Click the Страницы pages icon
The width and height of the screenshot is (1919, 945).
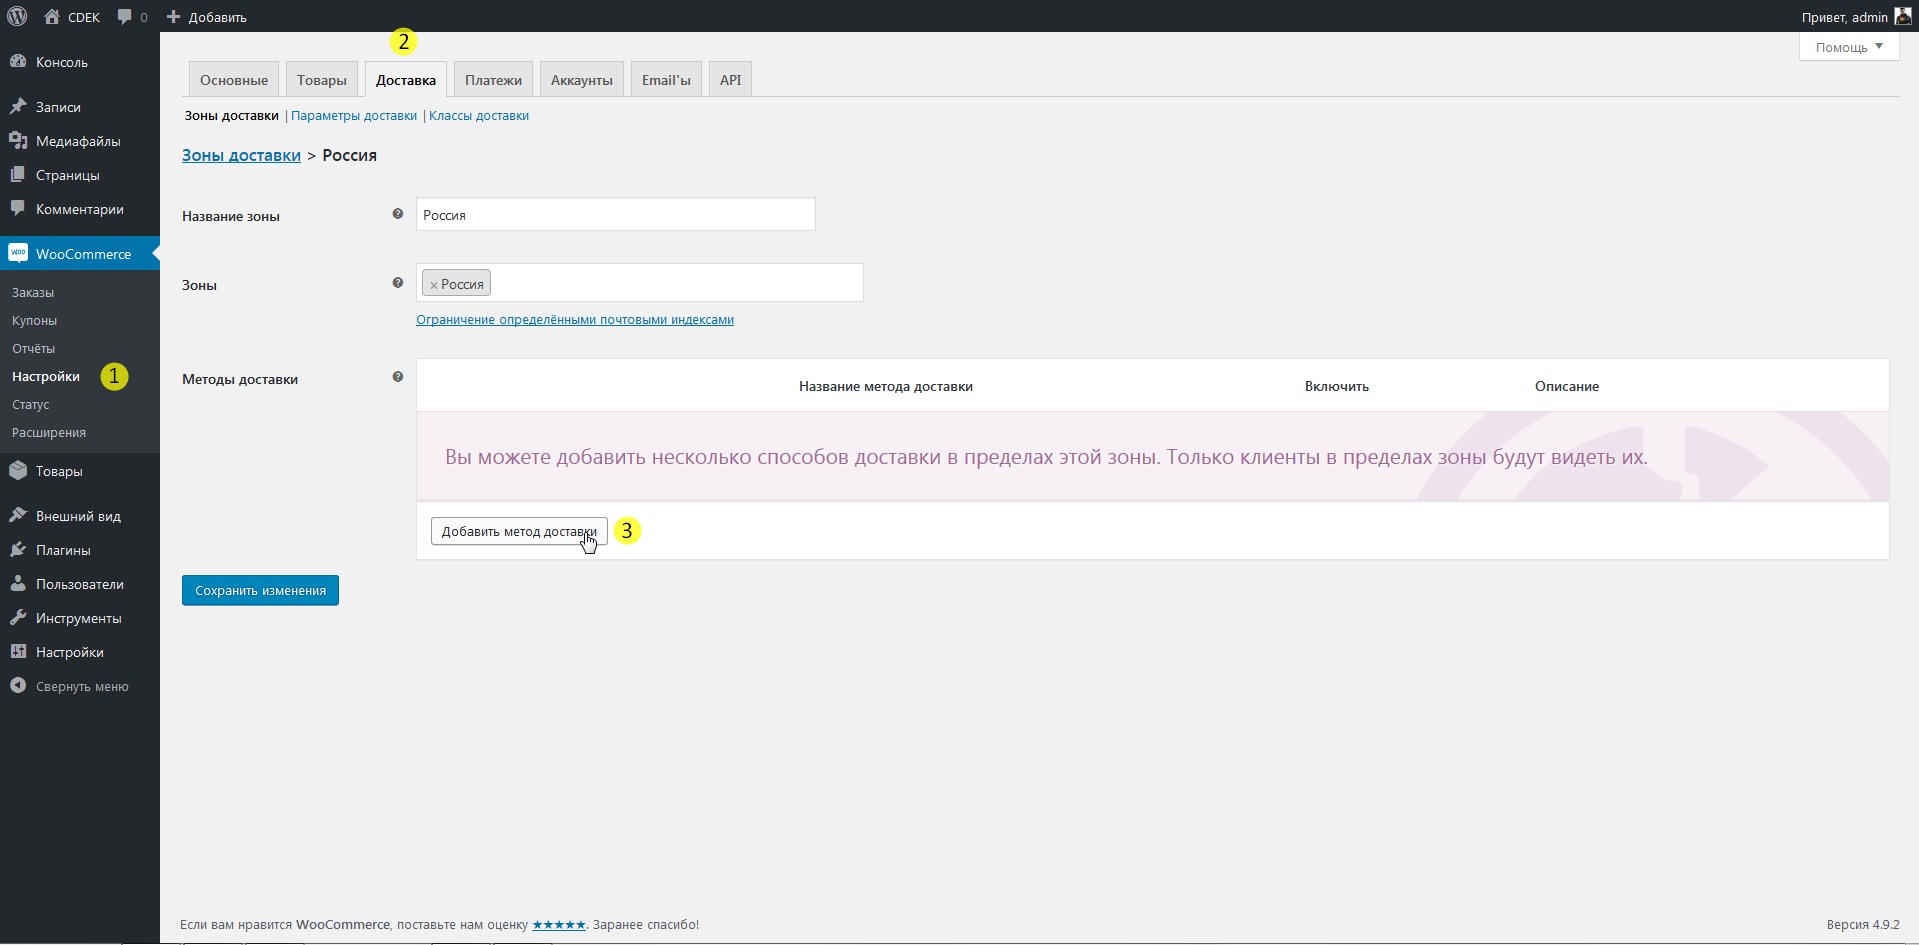18,174
